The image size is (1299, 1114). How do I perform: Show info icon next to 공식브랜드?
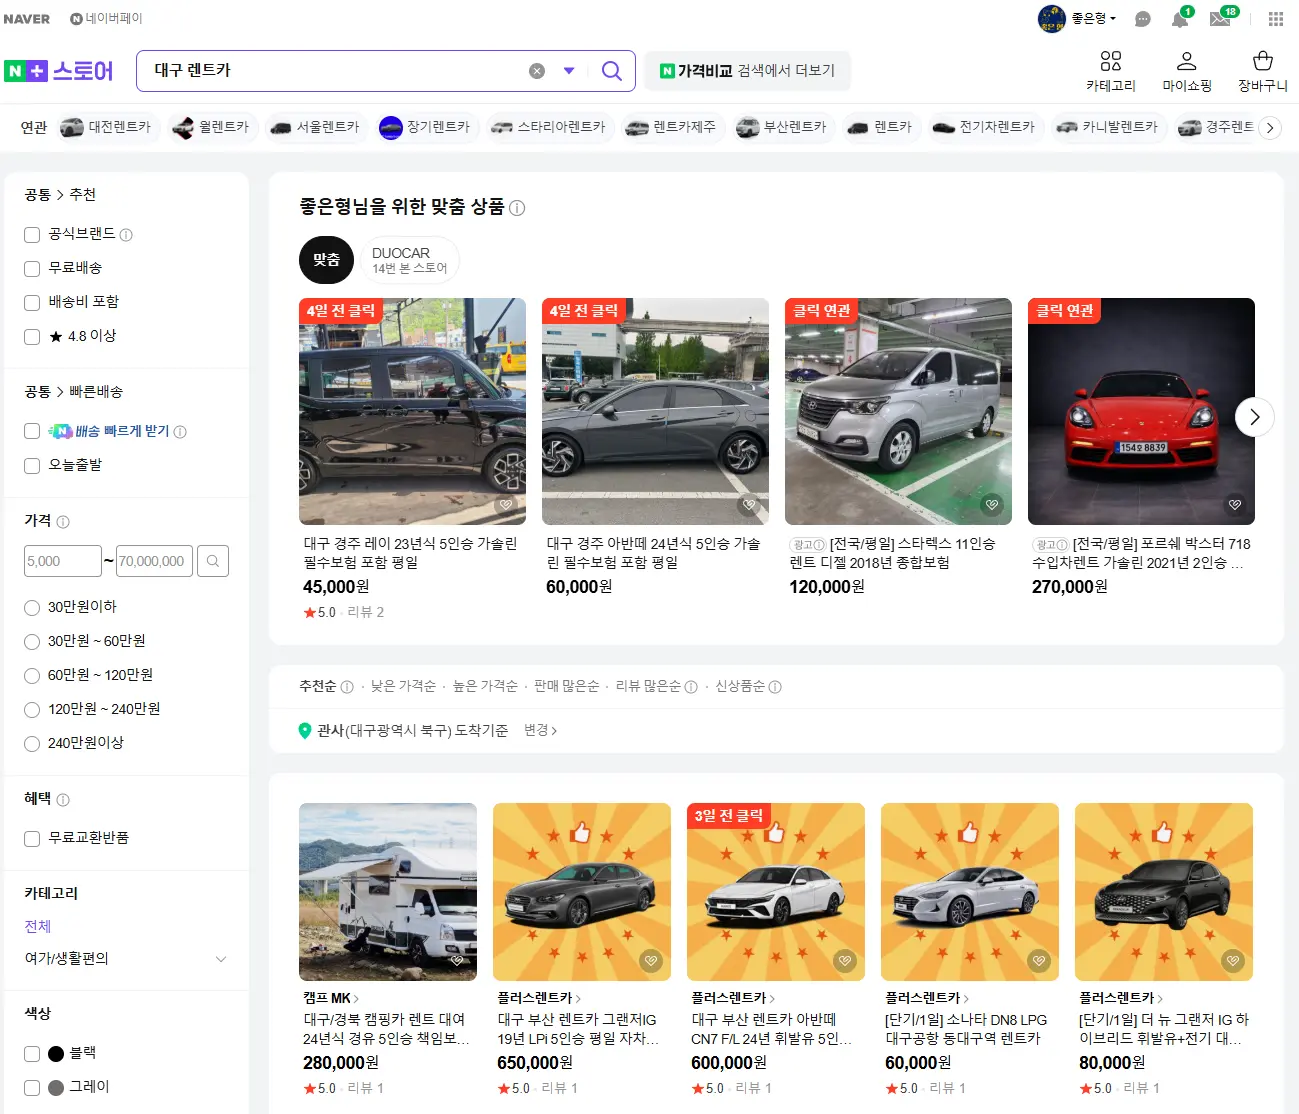point(126,235)
